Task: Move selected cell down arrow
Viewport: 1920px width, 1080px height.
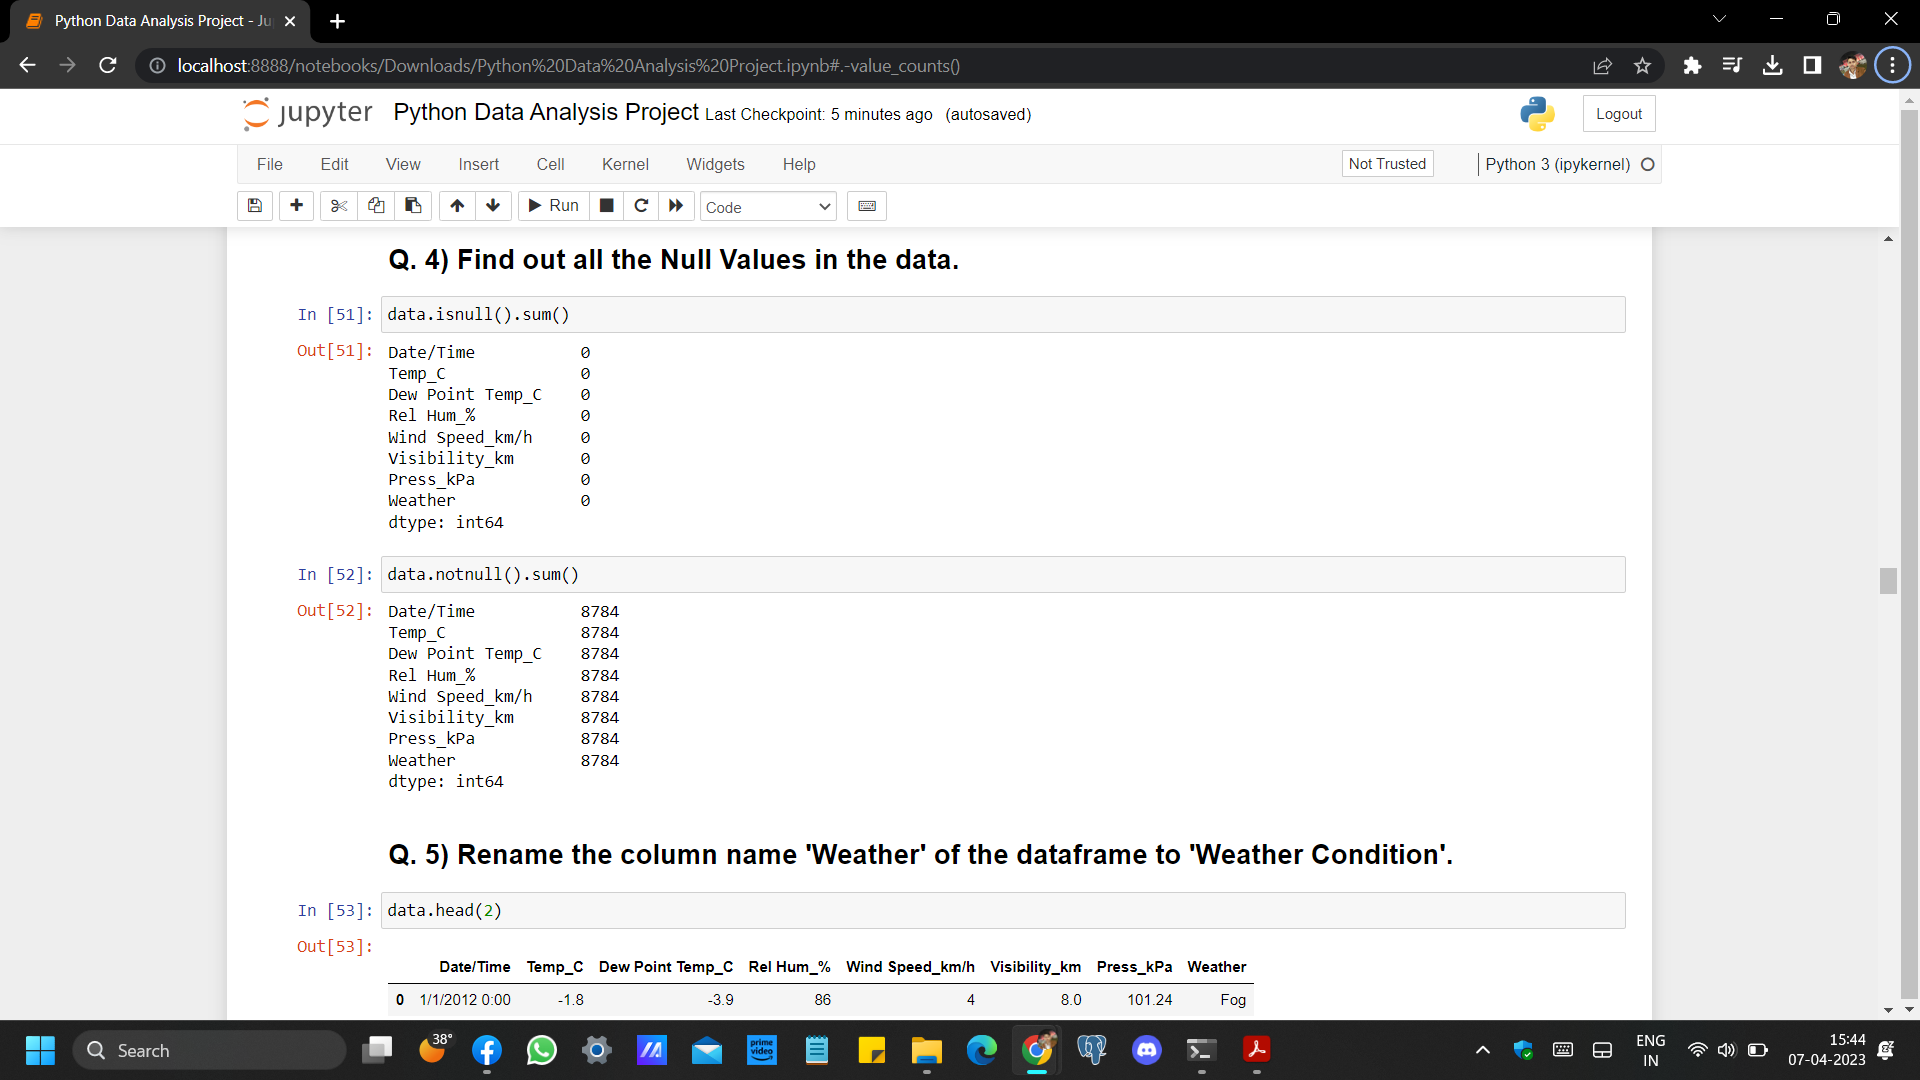Action: tap(493, 206)
